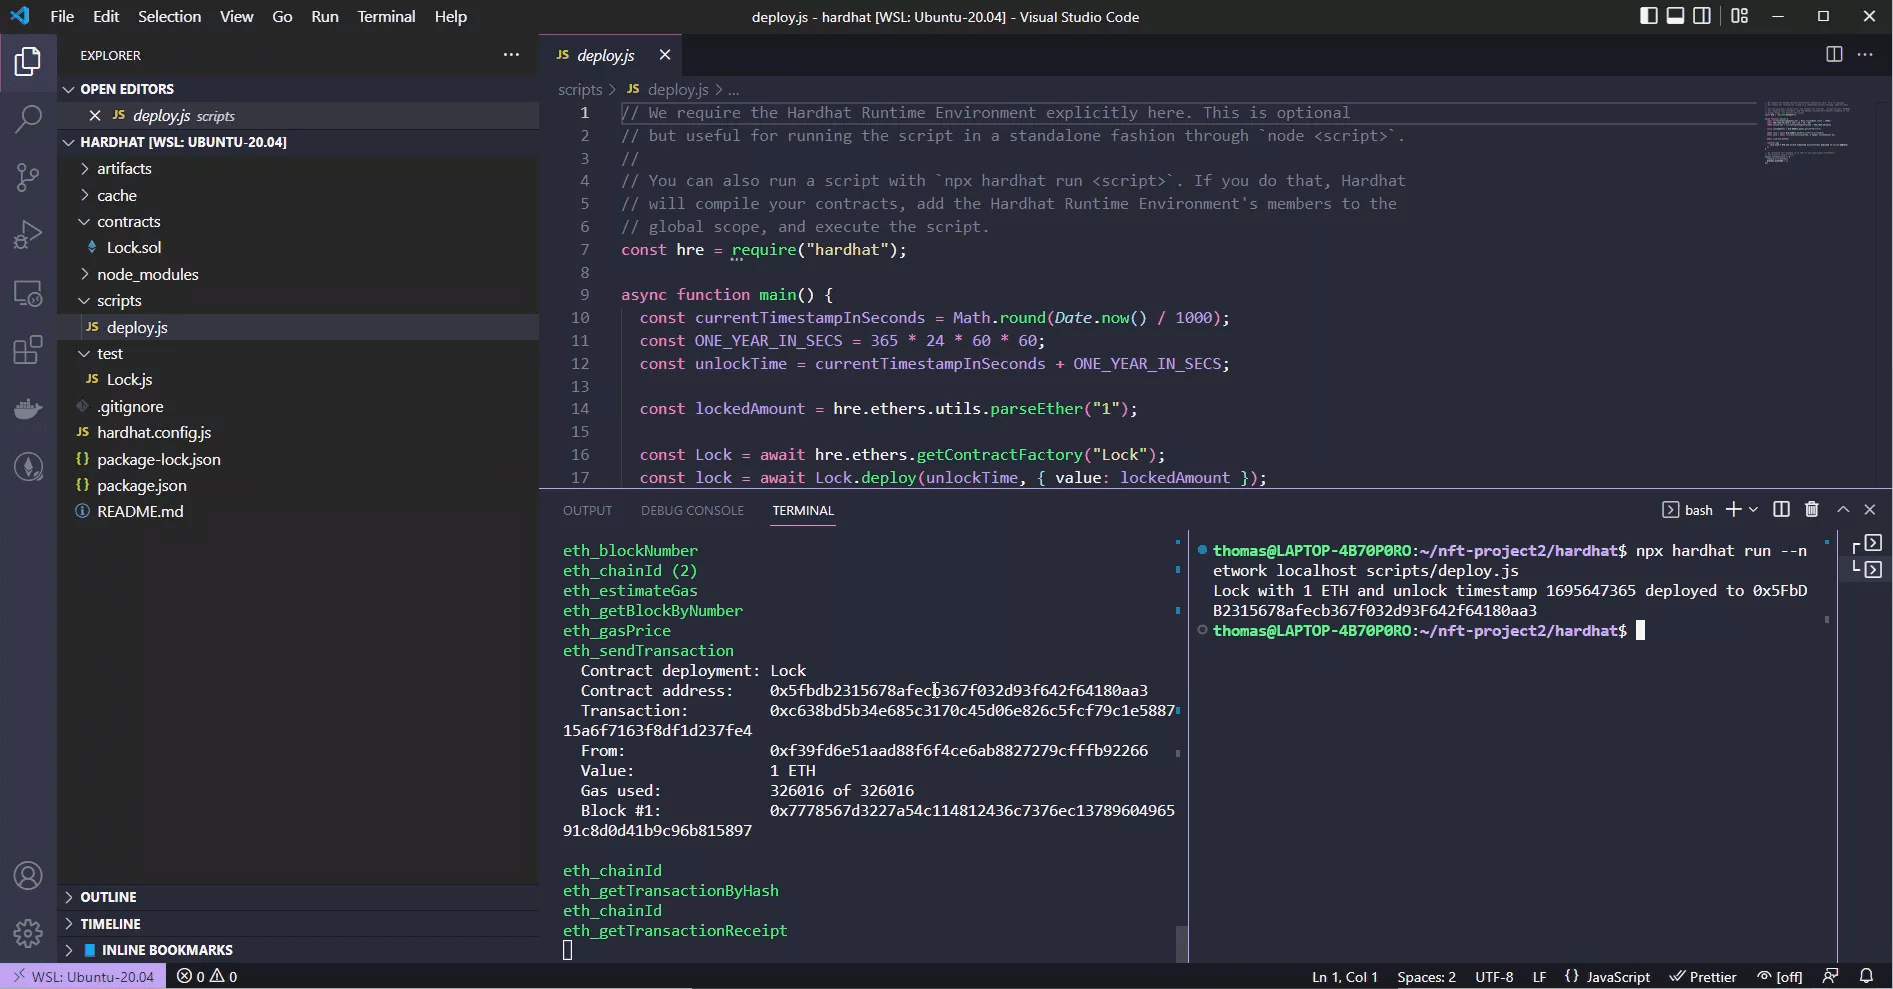This screenshot has width=1893, height=989.
Task: Open the launch profile dropdown beside new terminal
Action: pos(1753,510)
